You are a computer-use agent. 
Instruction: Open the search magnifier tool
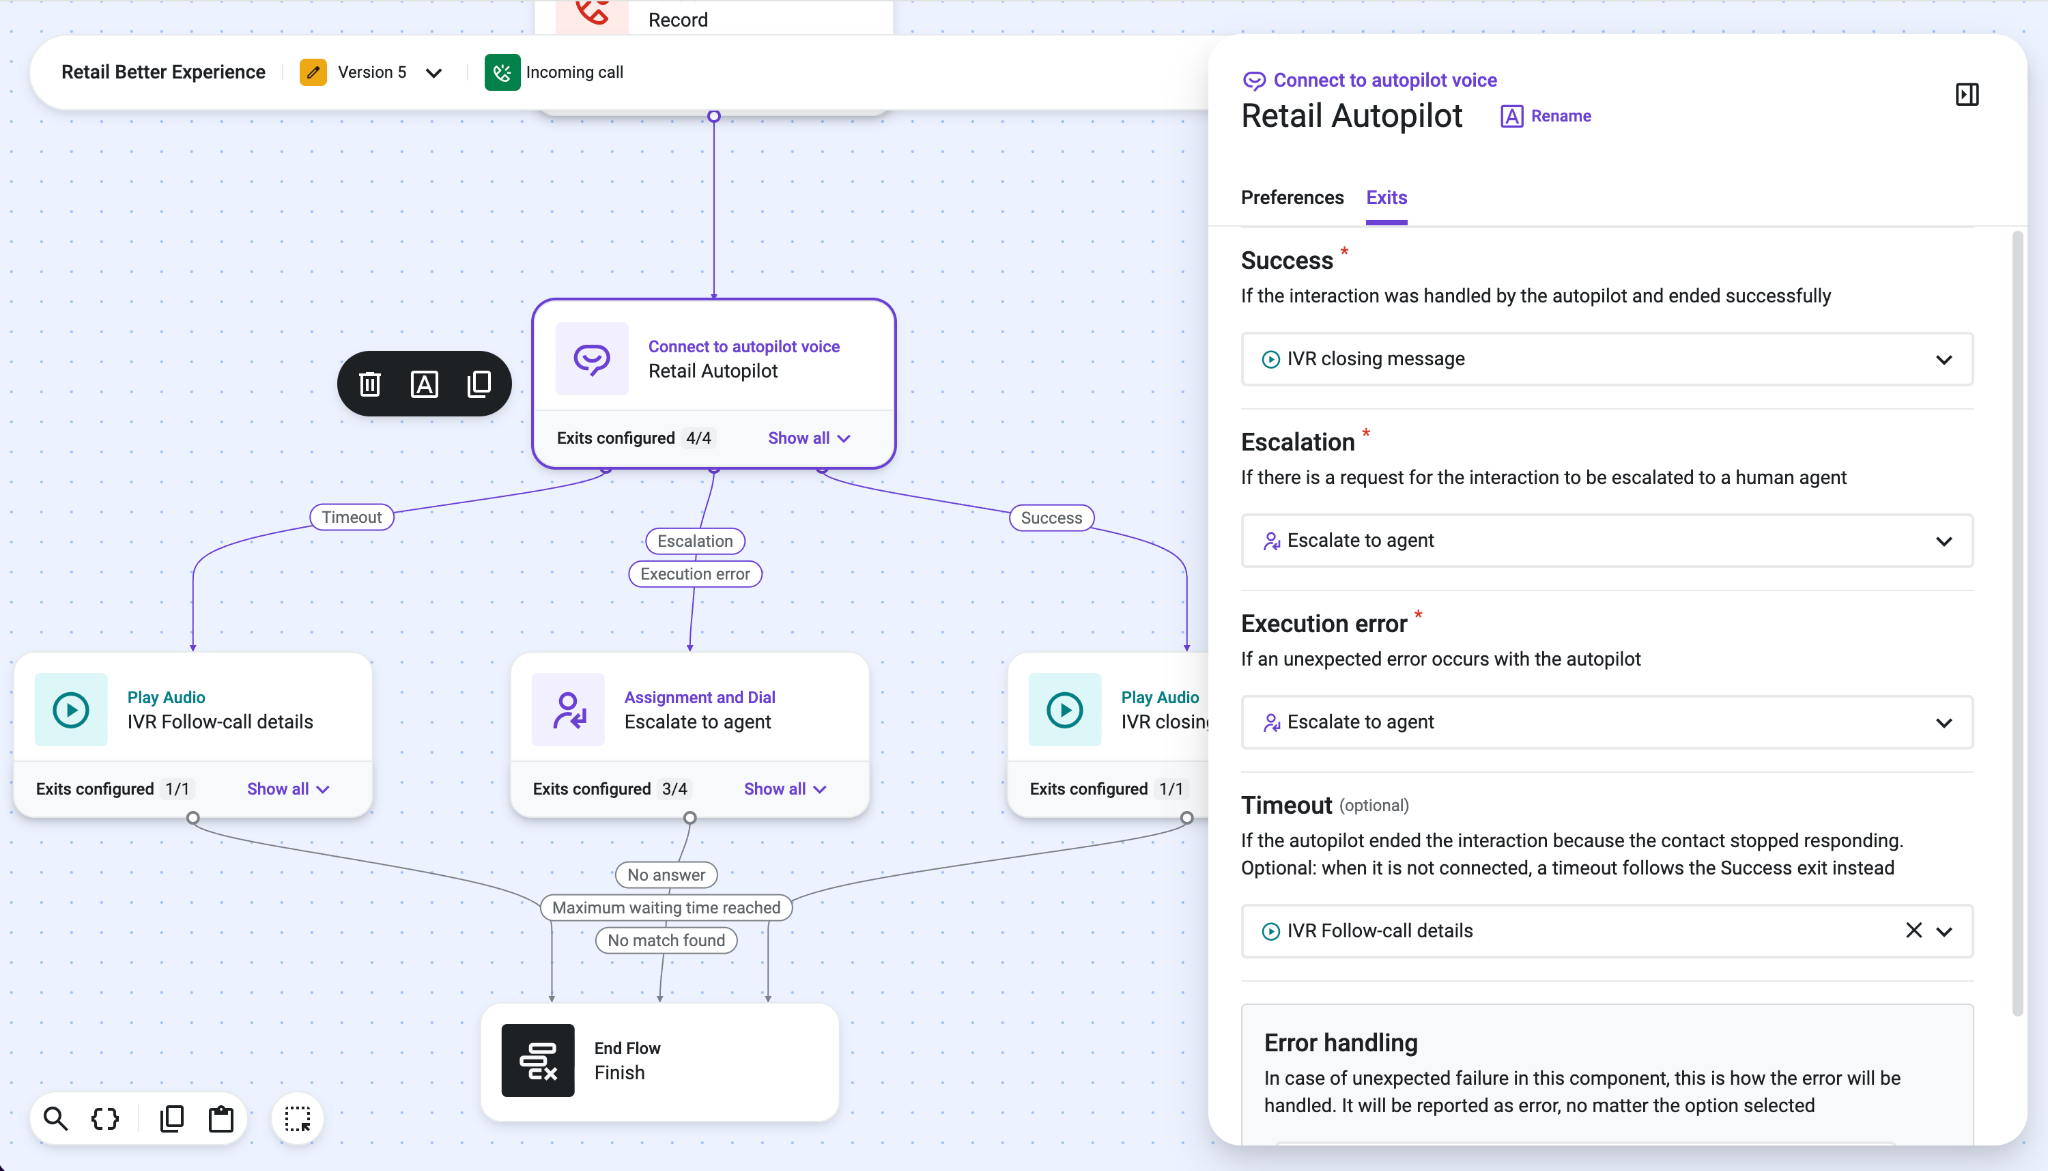point(56,1118)
